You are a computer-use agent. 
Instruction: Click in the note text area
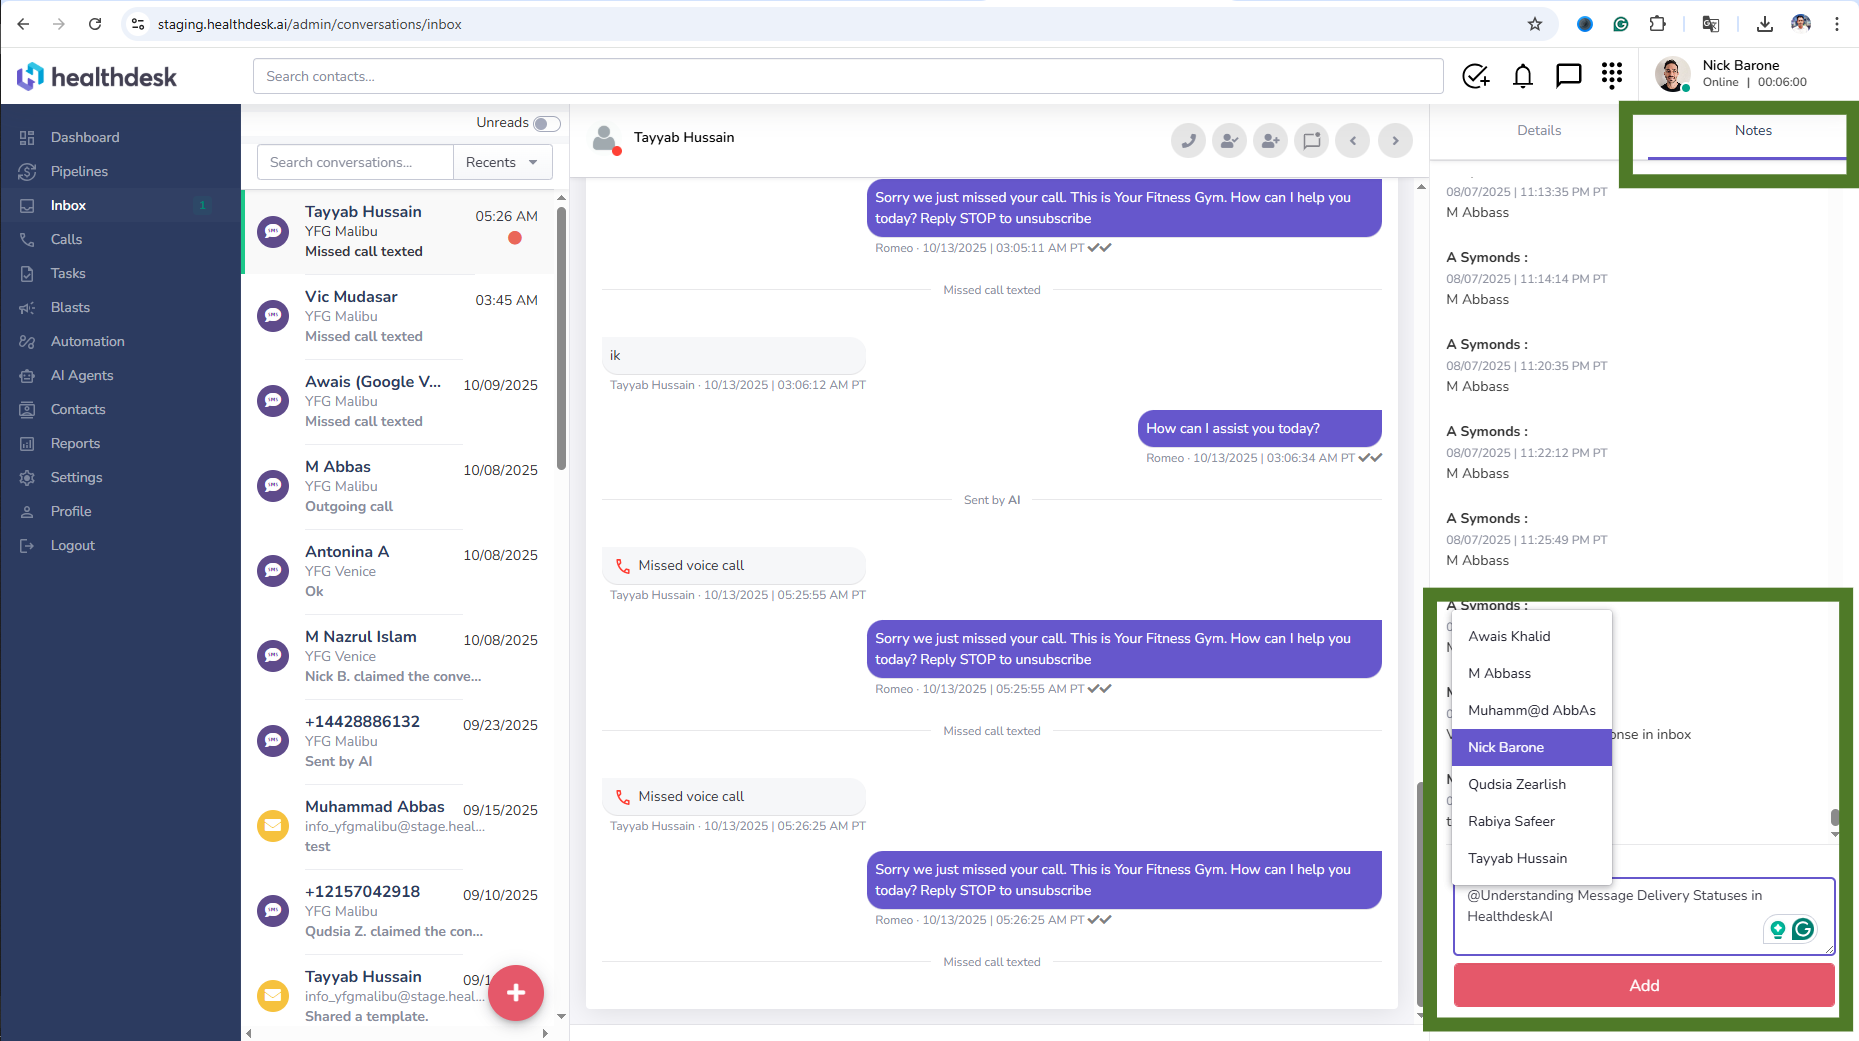1643,916
